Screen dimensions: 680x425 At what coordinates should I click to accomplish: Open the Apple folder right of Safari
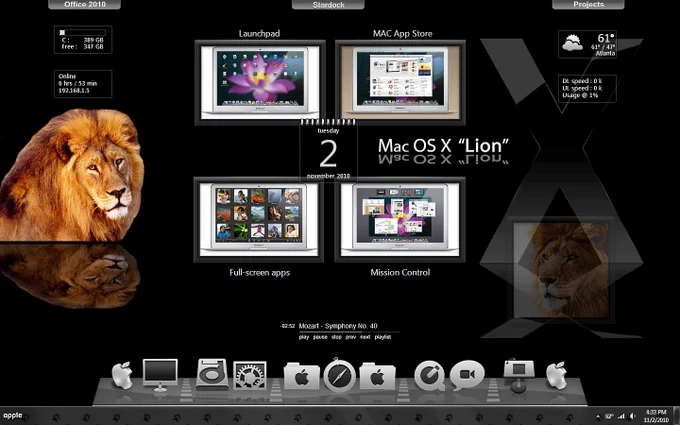[x=377, y=376]
